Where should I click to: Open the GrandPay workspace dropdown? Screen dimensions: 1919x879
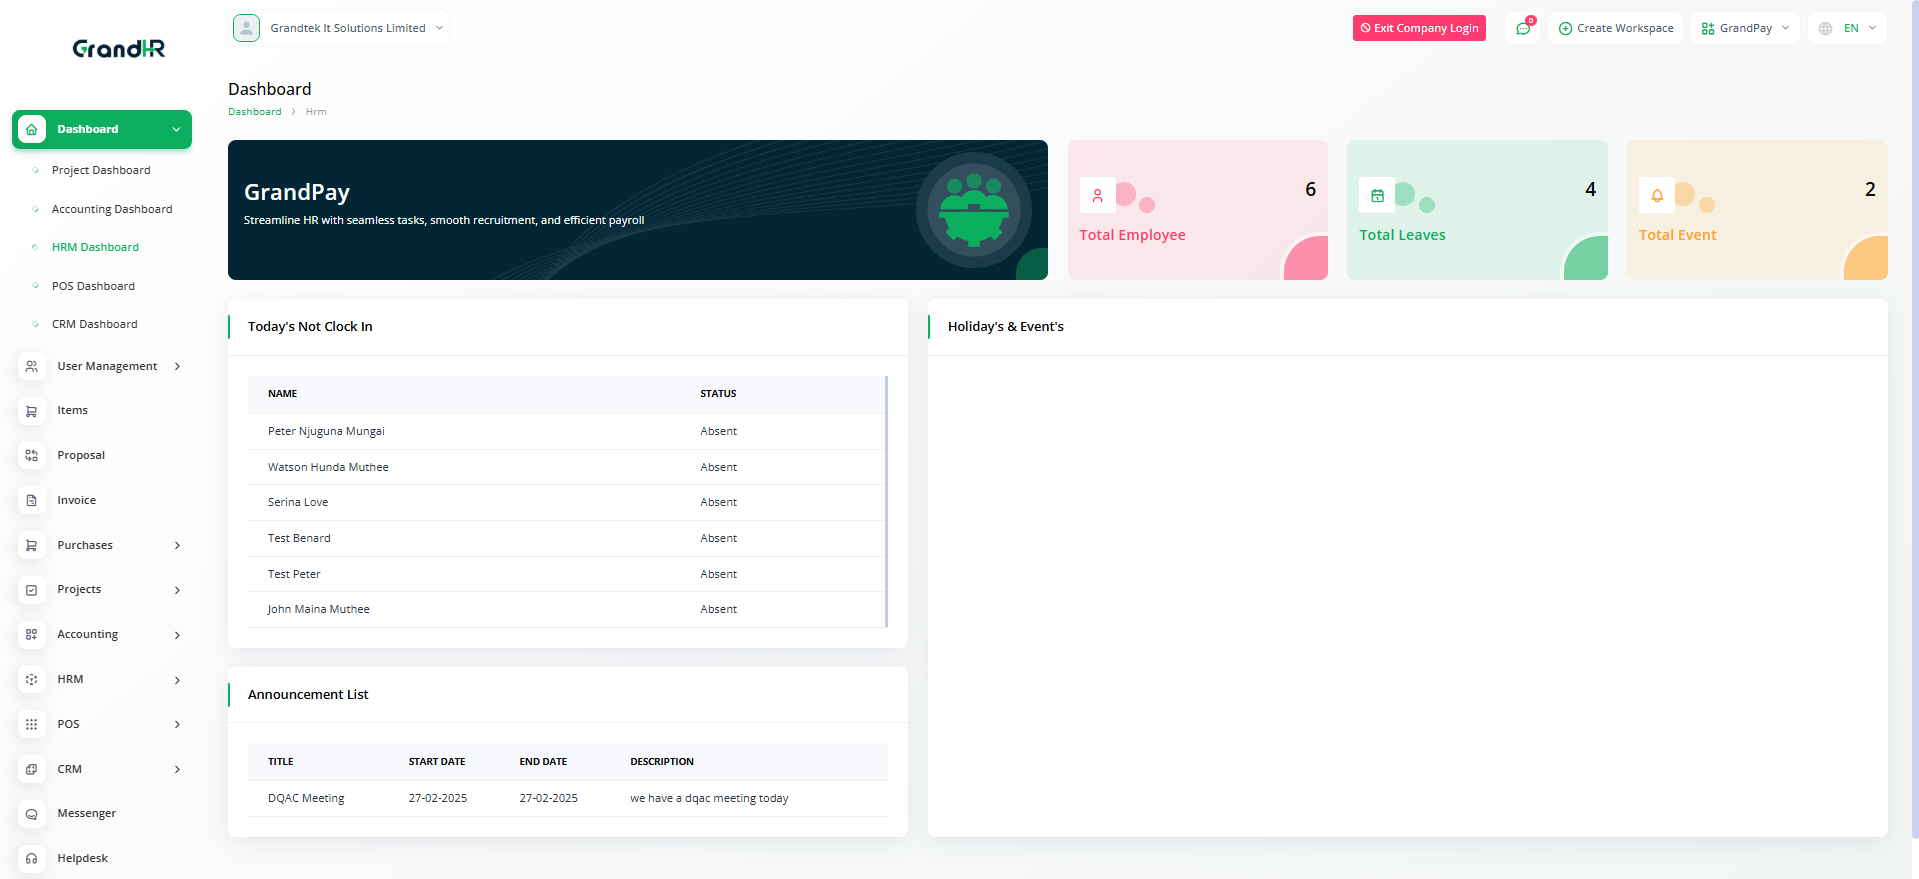point(1745,28)
